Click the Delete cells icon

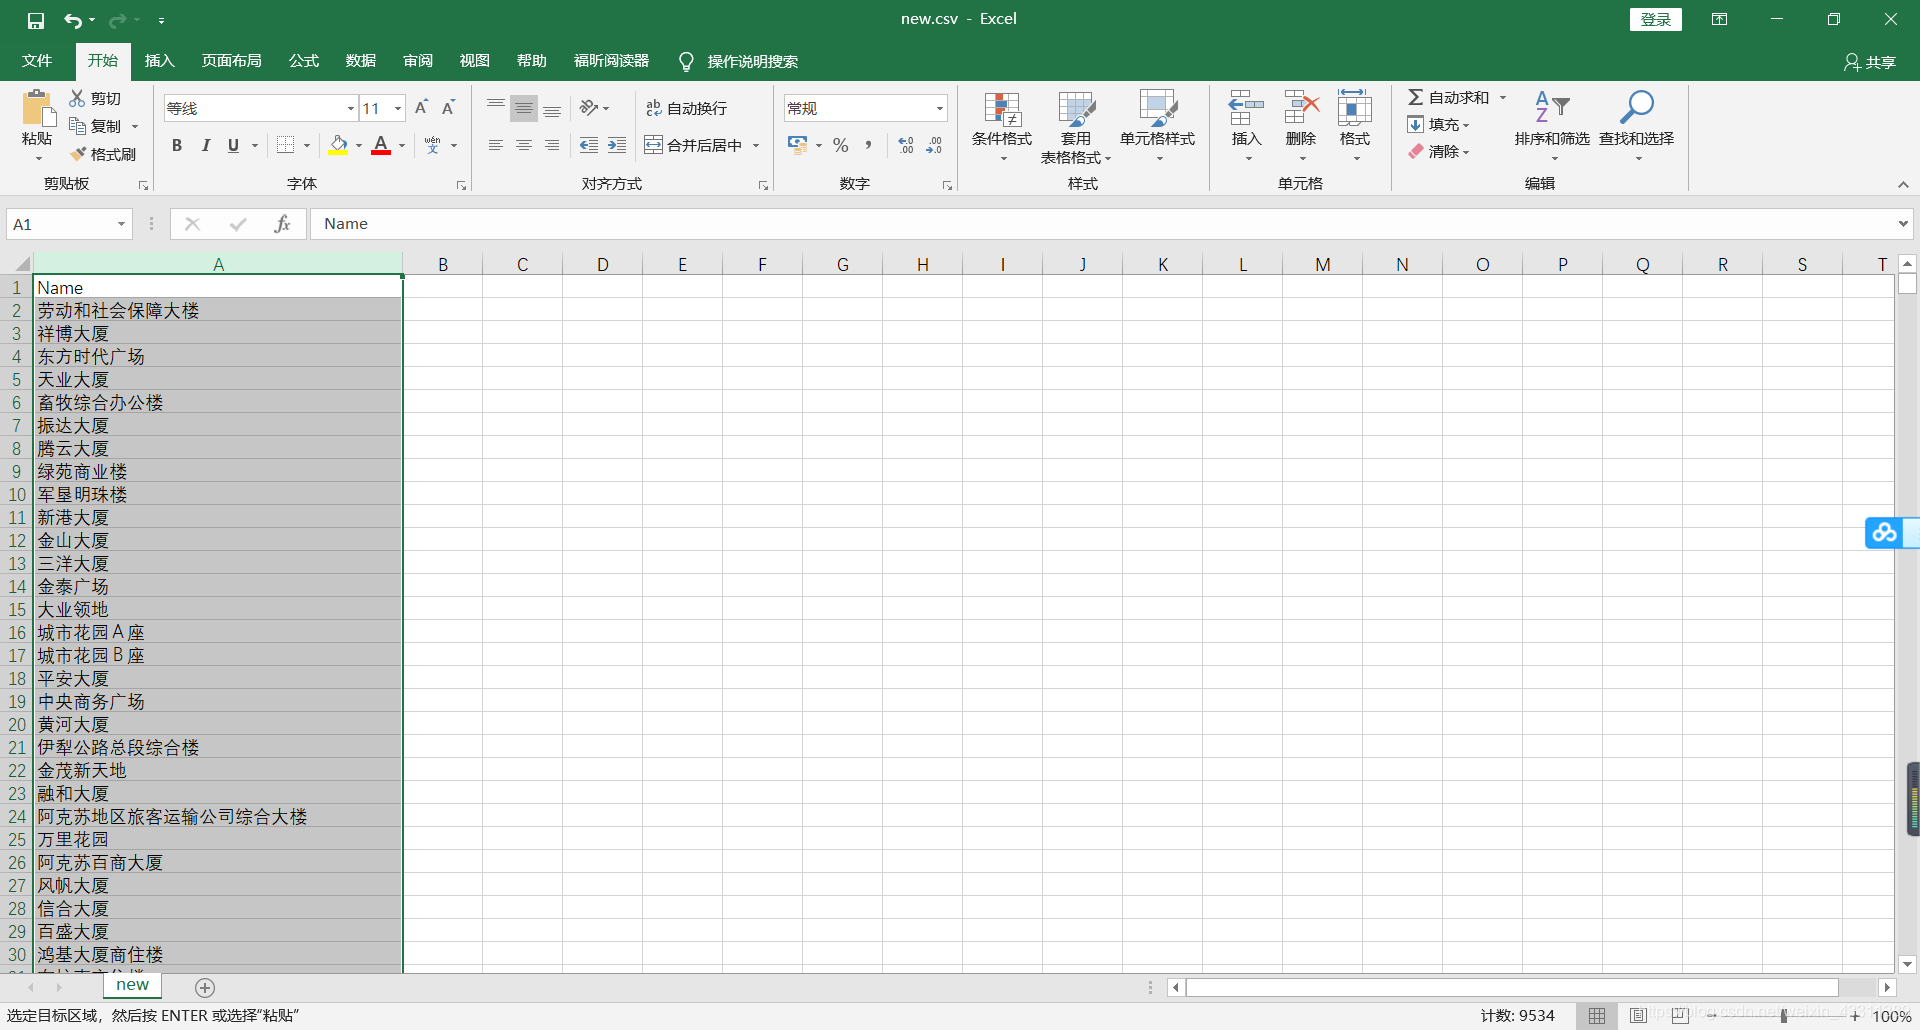point(1301,108)
